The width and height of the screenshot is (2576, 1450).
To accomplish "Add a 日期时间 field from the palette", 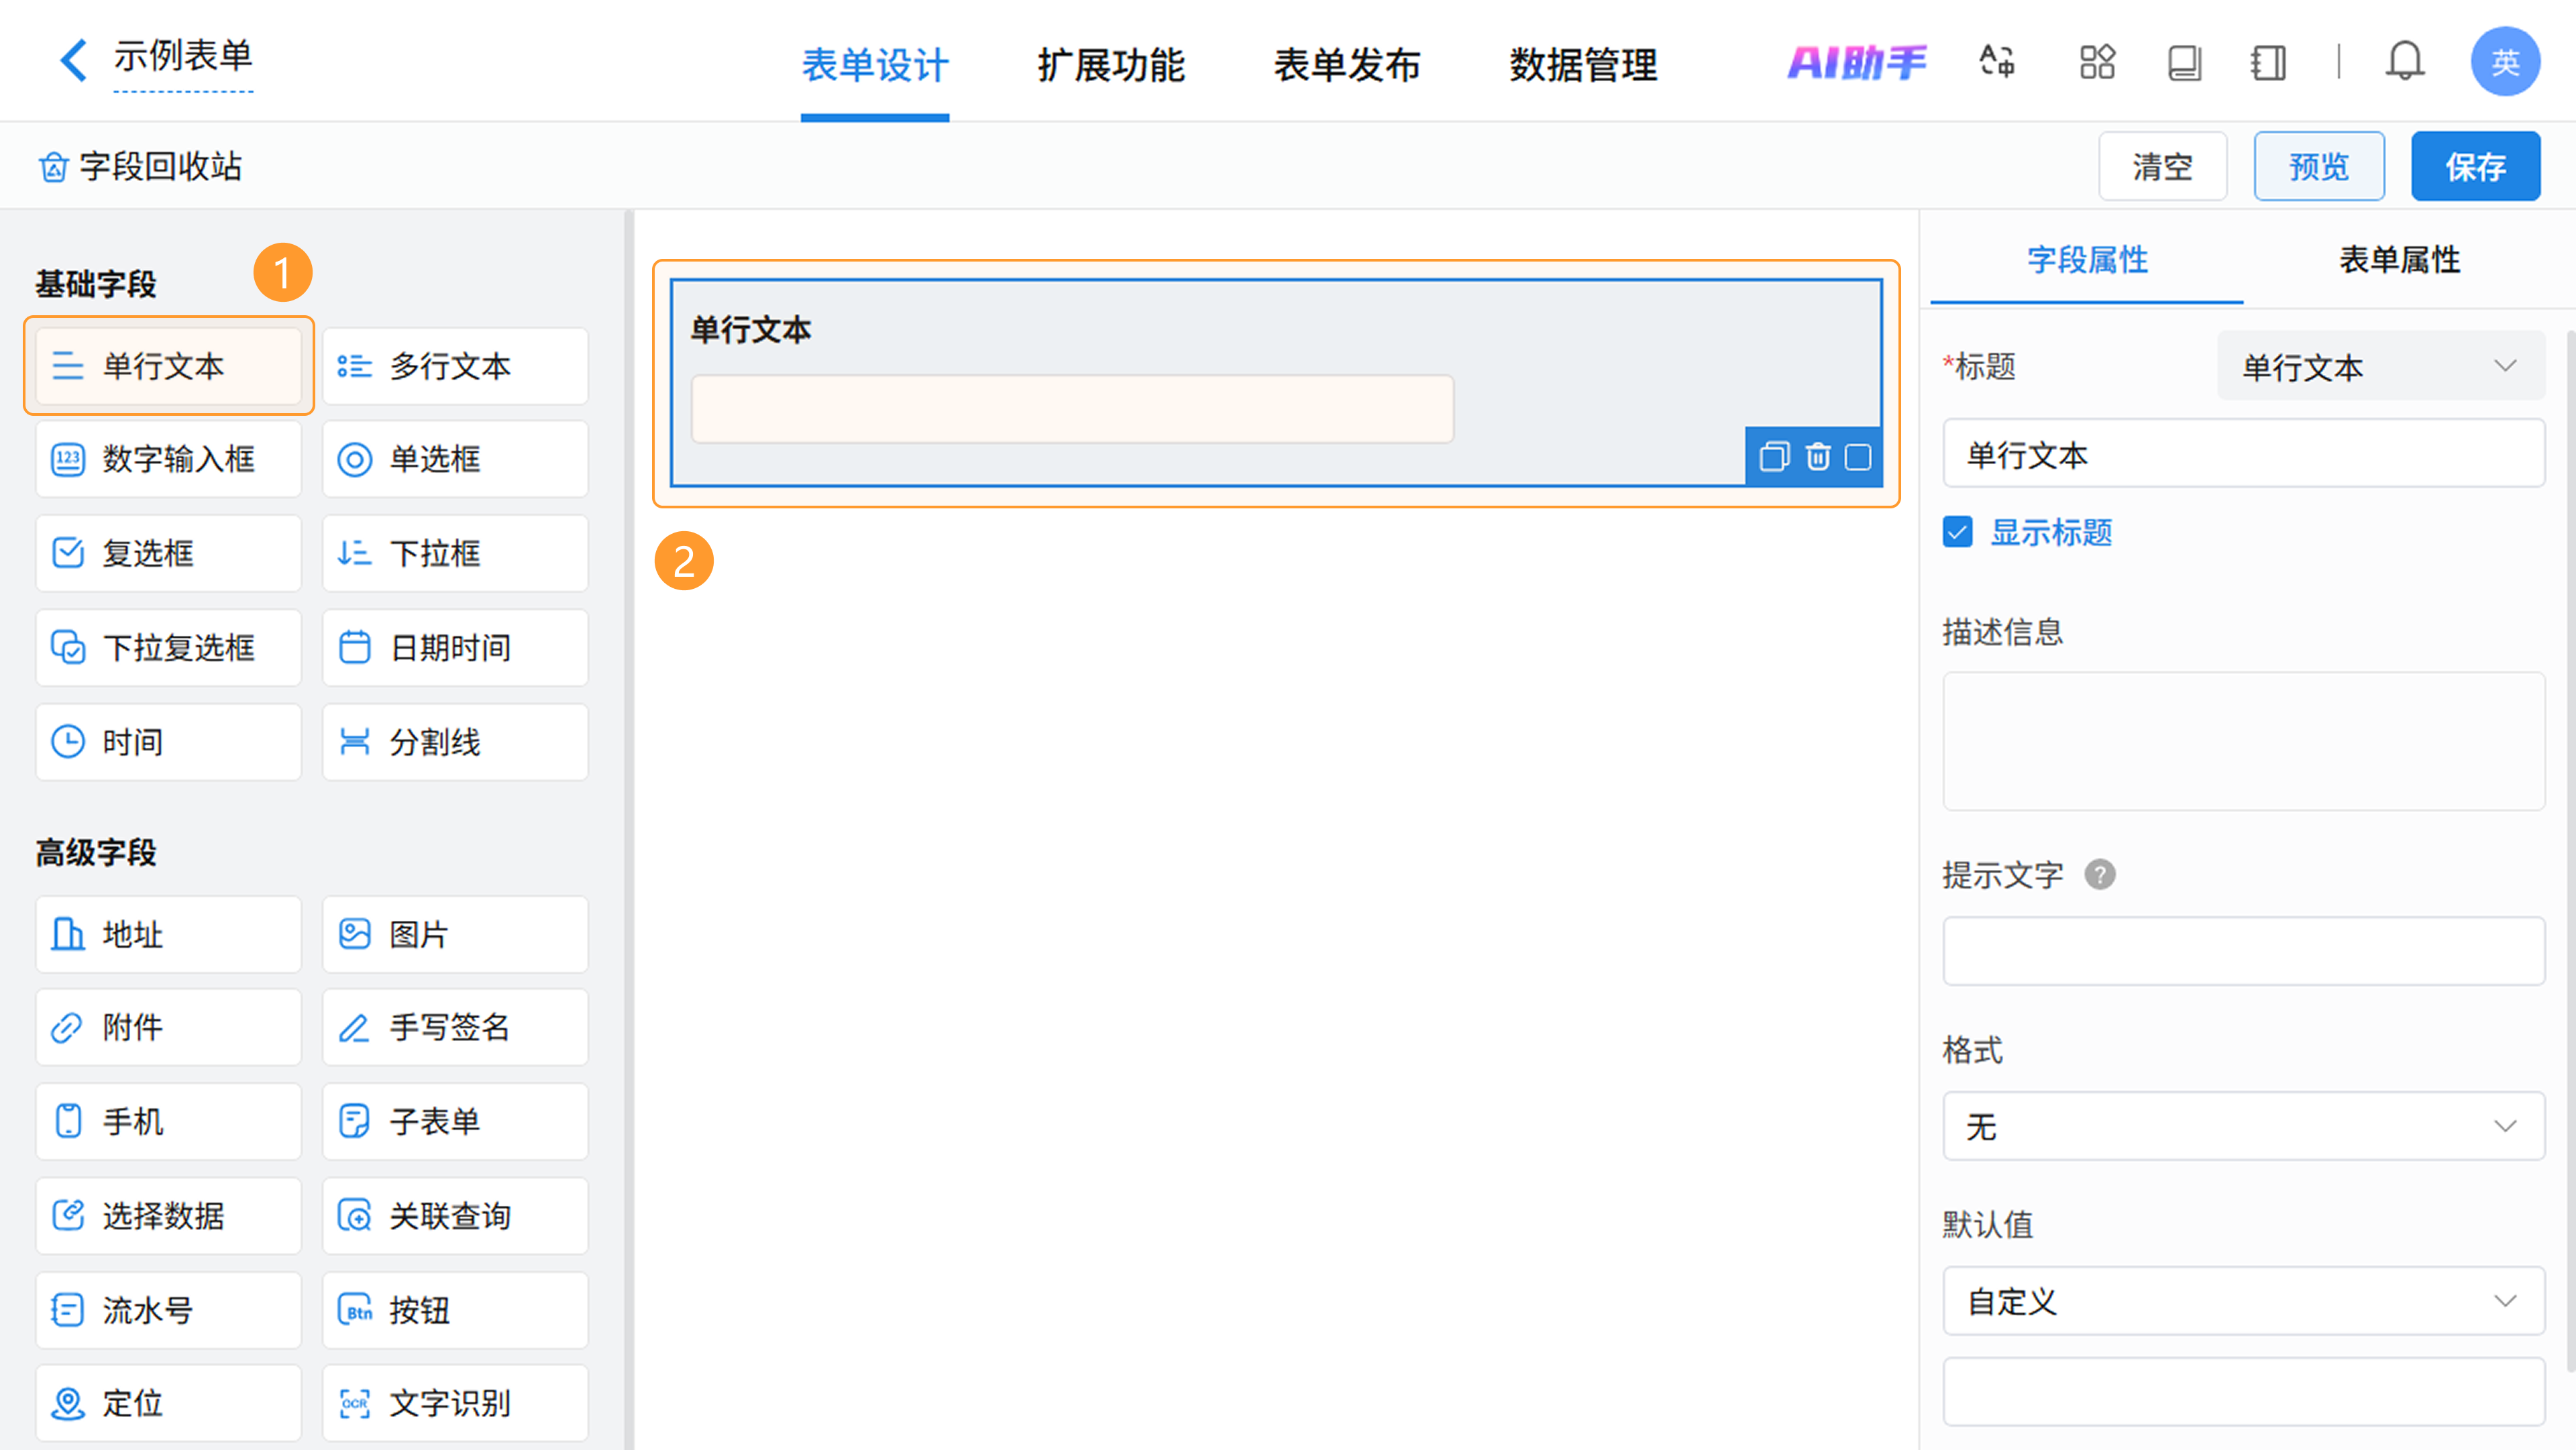I will [455, 648].
